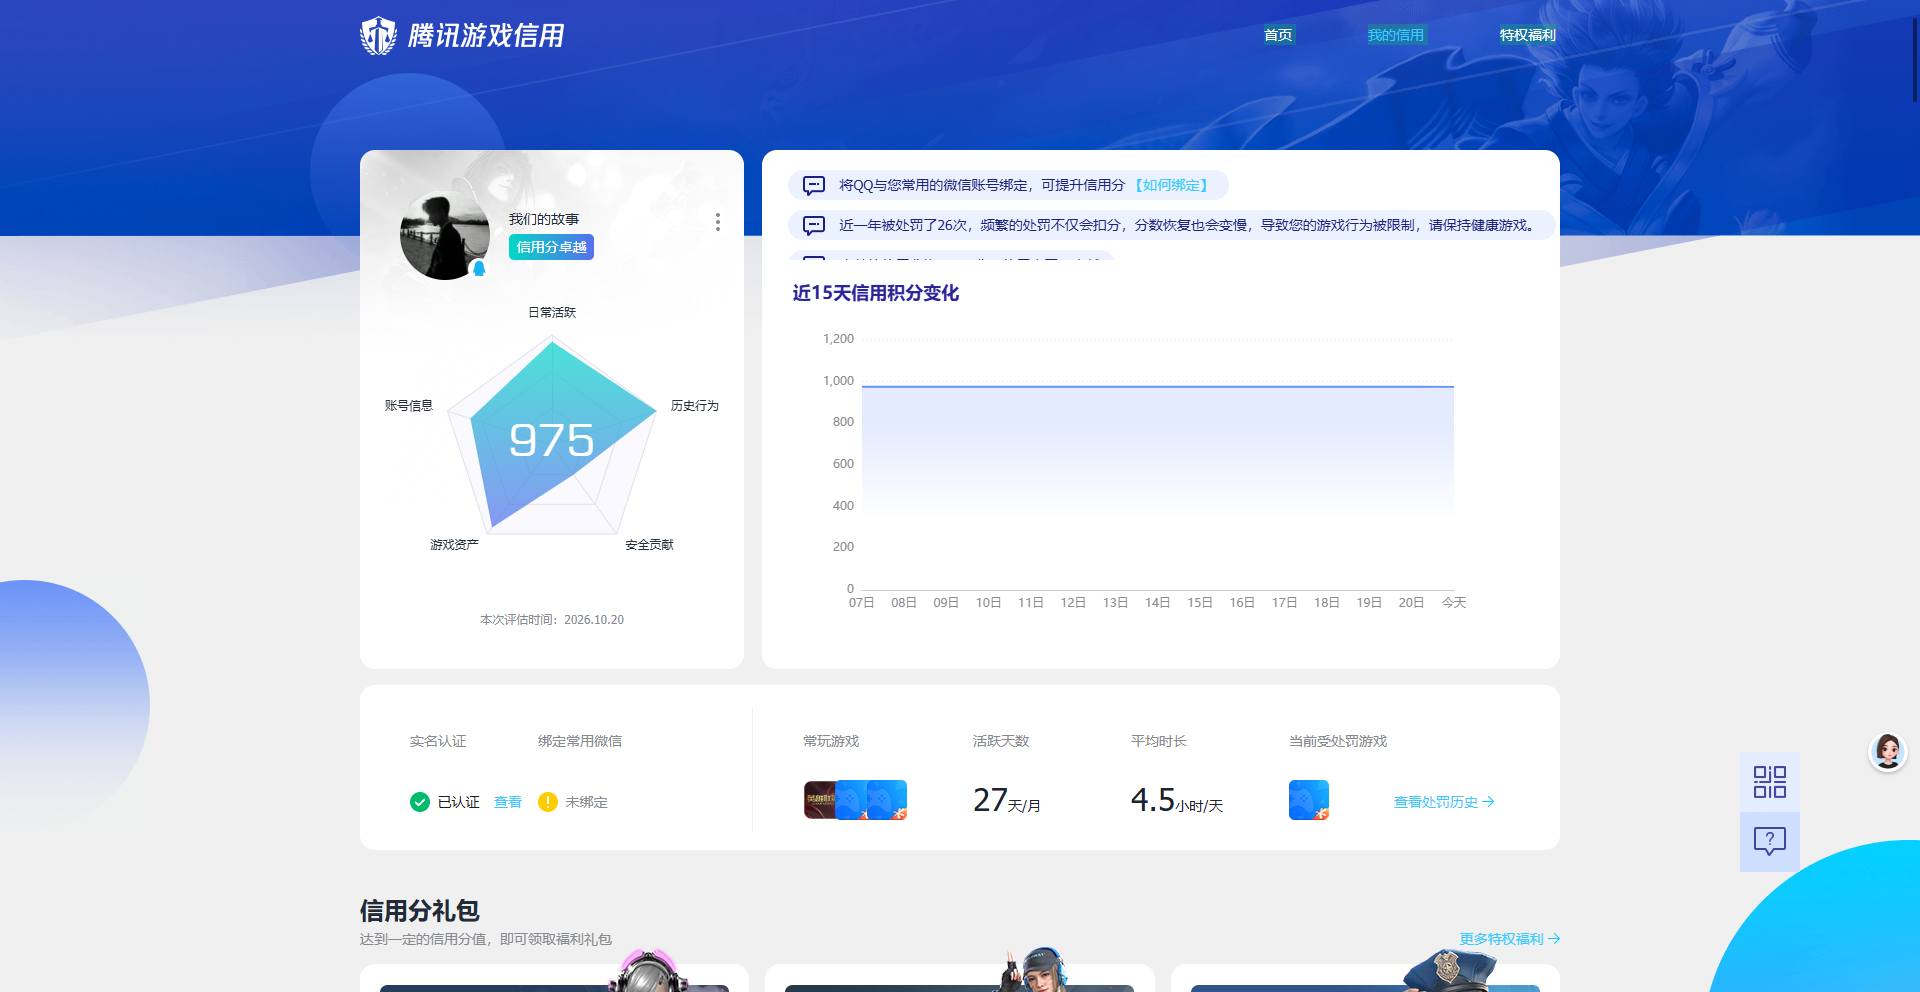The height and width of the screenshot is (992, 1920).
Task: Open the 更多特权福利 link
Action: coord(1509,939)
